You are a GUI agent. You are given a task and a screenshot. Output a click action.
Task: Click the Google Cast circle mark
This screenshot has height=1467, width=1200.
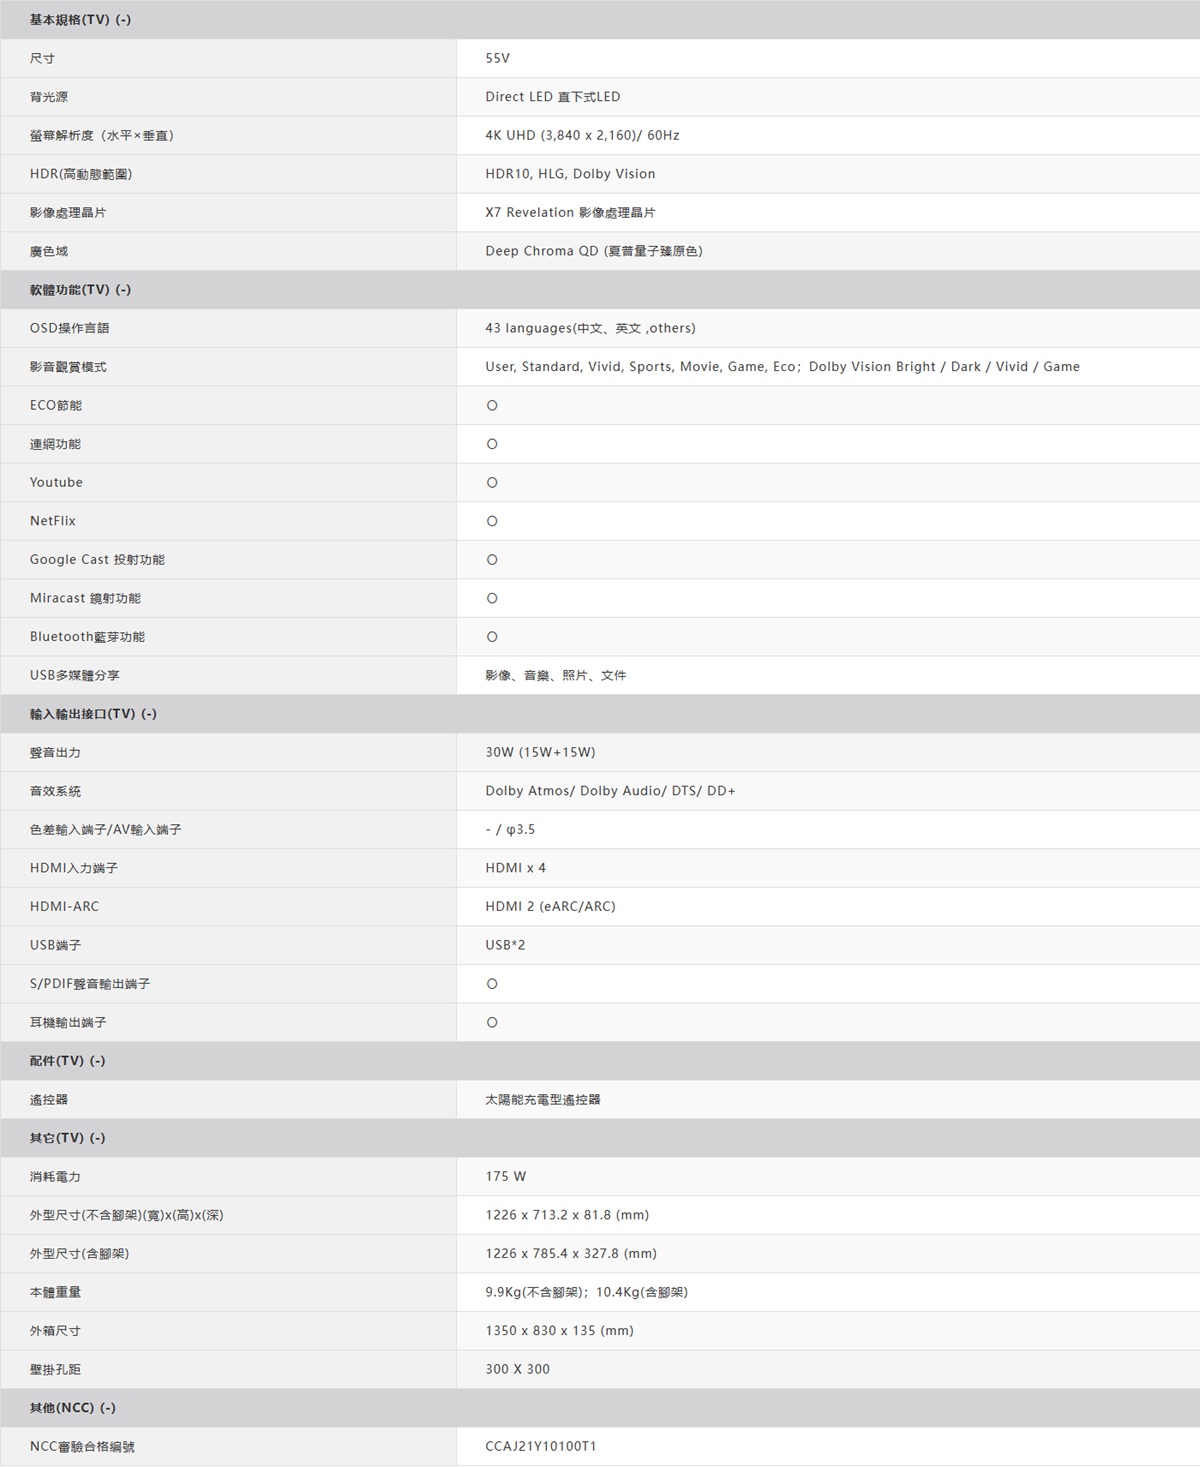tap(492, 560)
